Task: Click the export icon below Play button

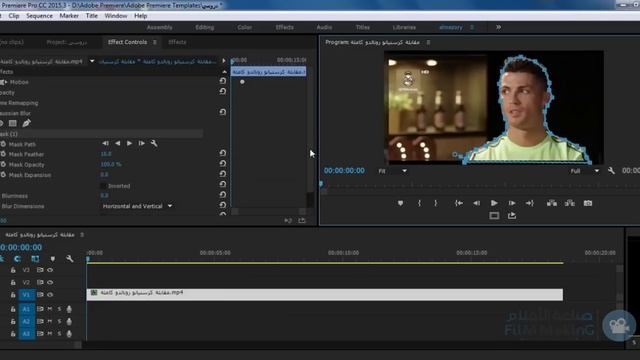Action: point(512,216)
